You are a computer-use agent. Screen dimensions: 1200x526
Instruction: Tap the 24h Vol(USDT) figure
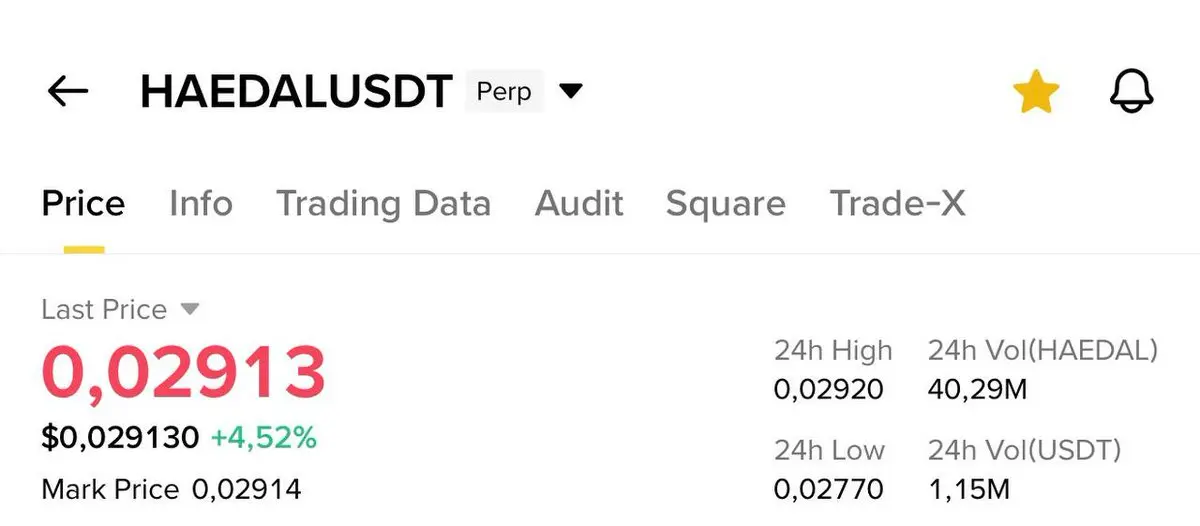click(969, 489)
